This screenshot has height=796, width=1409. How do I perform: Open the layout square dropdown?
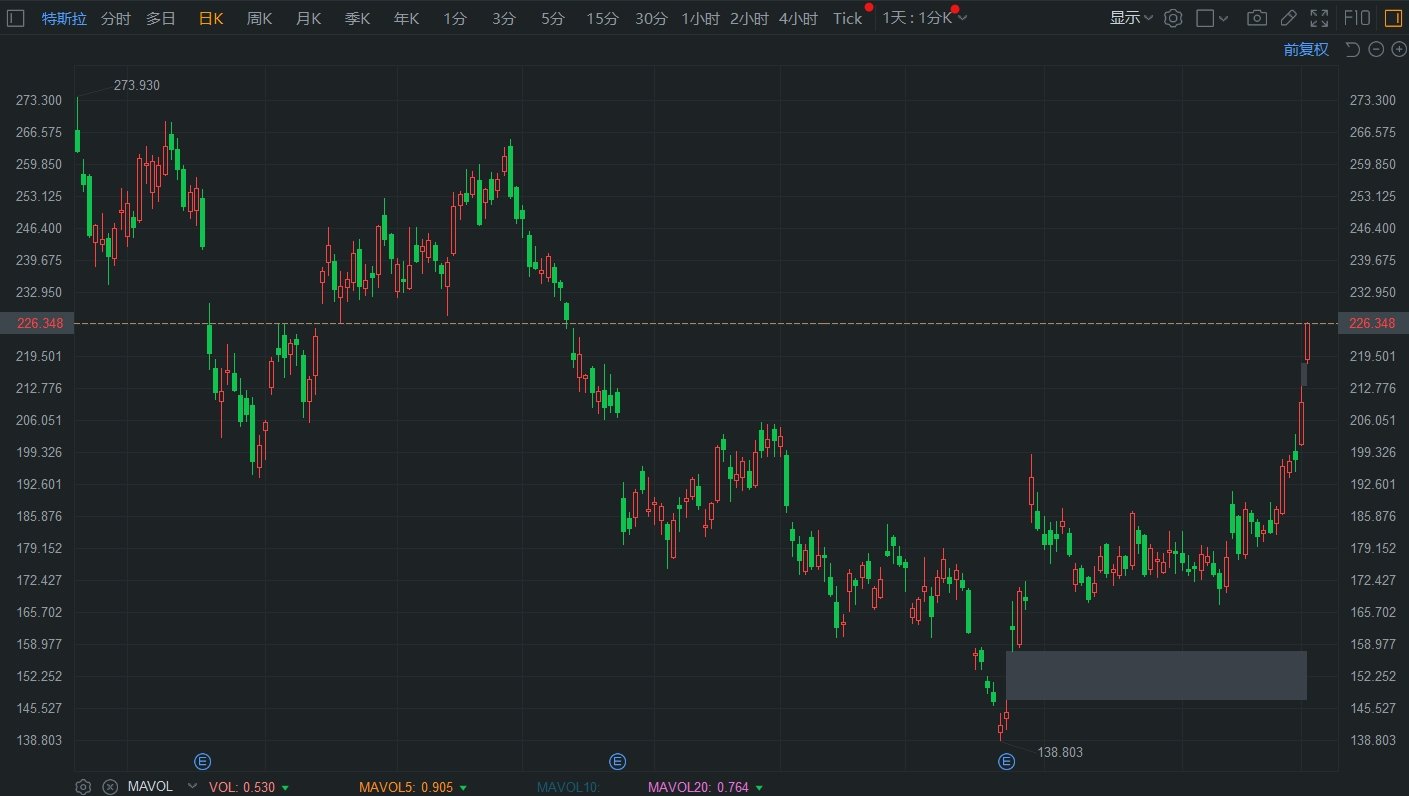[1212, 18]
